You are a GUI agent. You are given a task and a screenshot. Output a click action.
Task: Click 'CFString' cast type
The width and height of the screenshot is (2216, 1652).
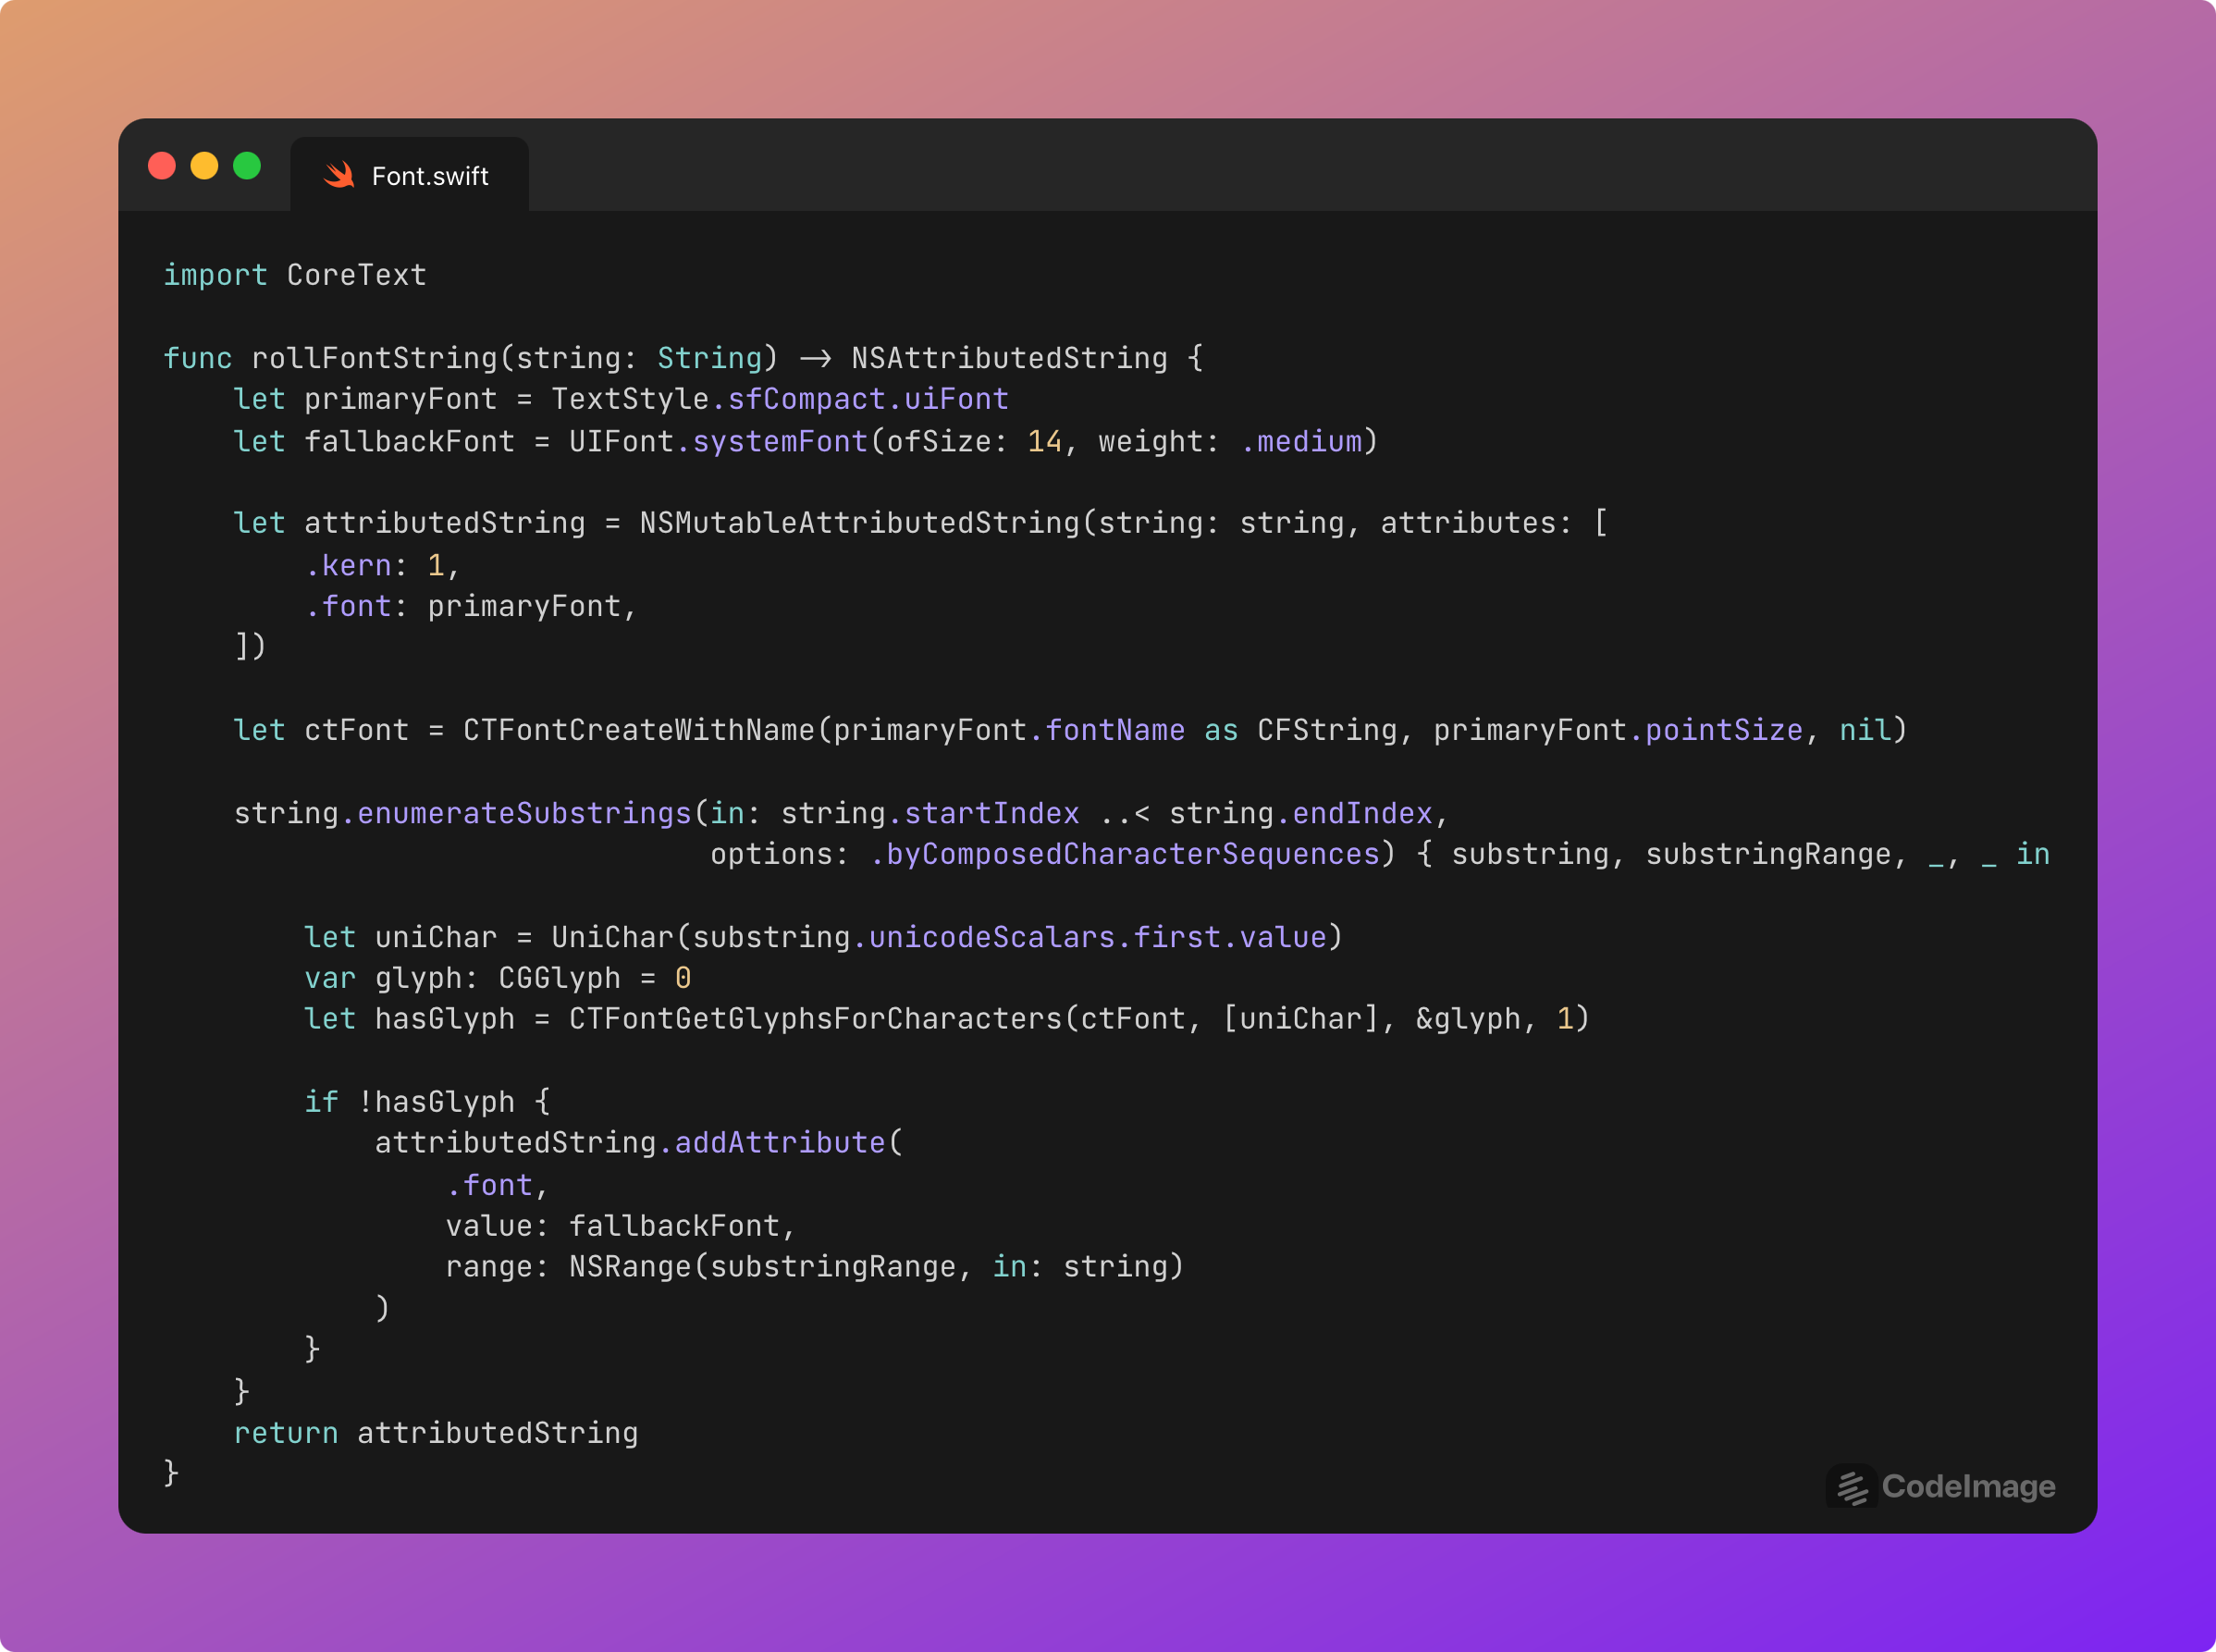(1327, 730)
